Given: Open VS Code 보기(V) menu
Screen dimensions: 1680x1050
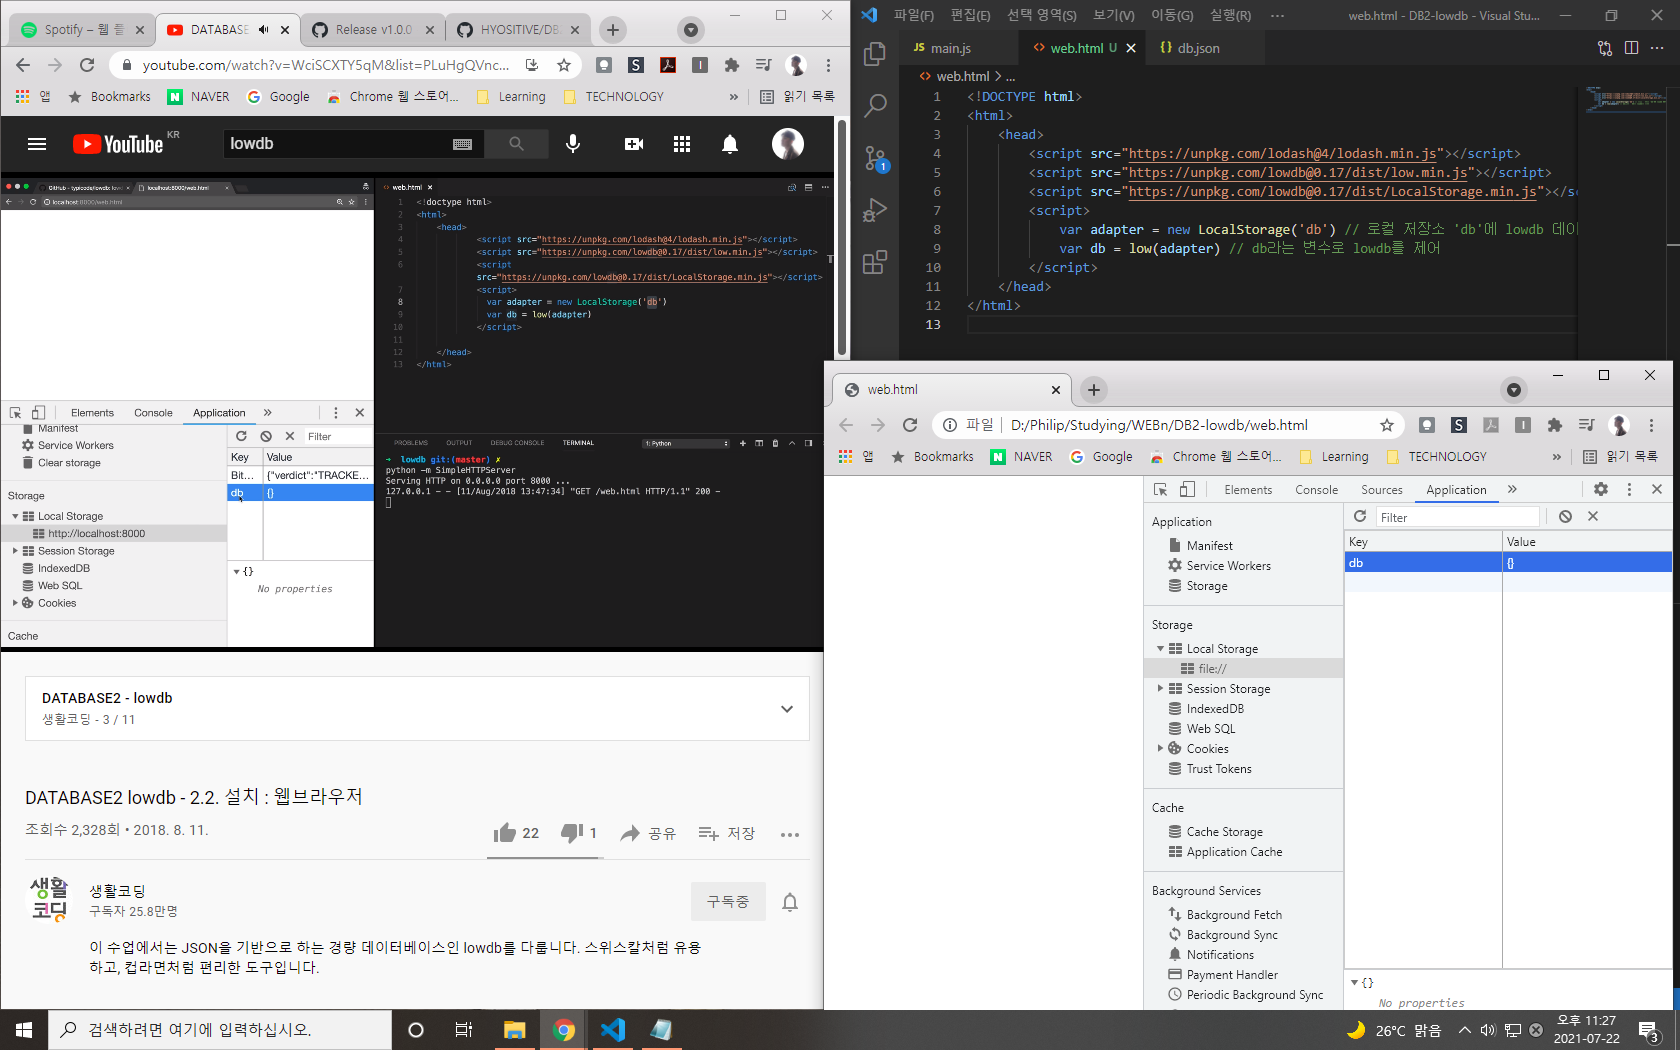Looking at the screenshot, I should tap(1113, 15).
